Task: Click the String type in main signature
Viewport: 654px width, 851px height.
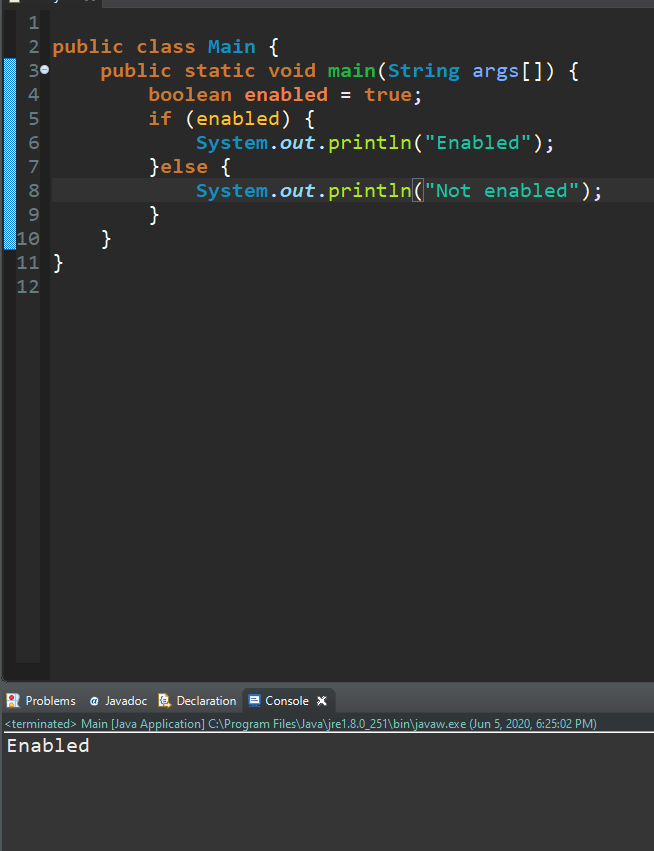Action: pos(423,71)
